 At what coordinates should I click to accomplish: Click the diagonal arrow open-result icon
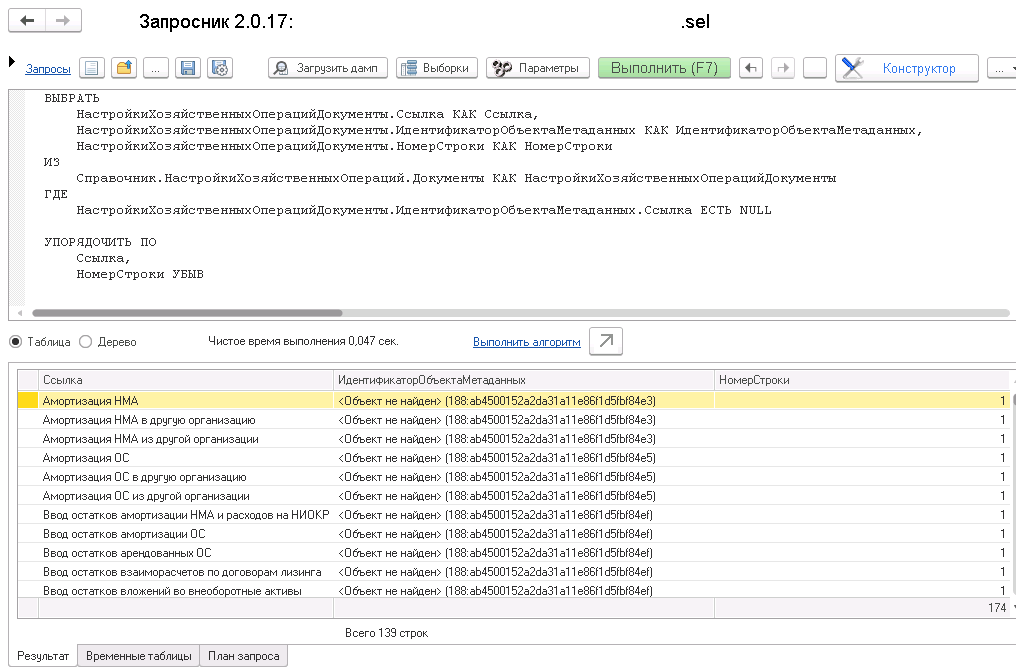pos(606,341)
